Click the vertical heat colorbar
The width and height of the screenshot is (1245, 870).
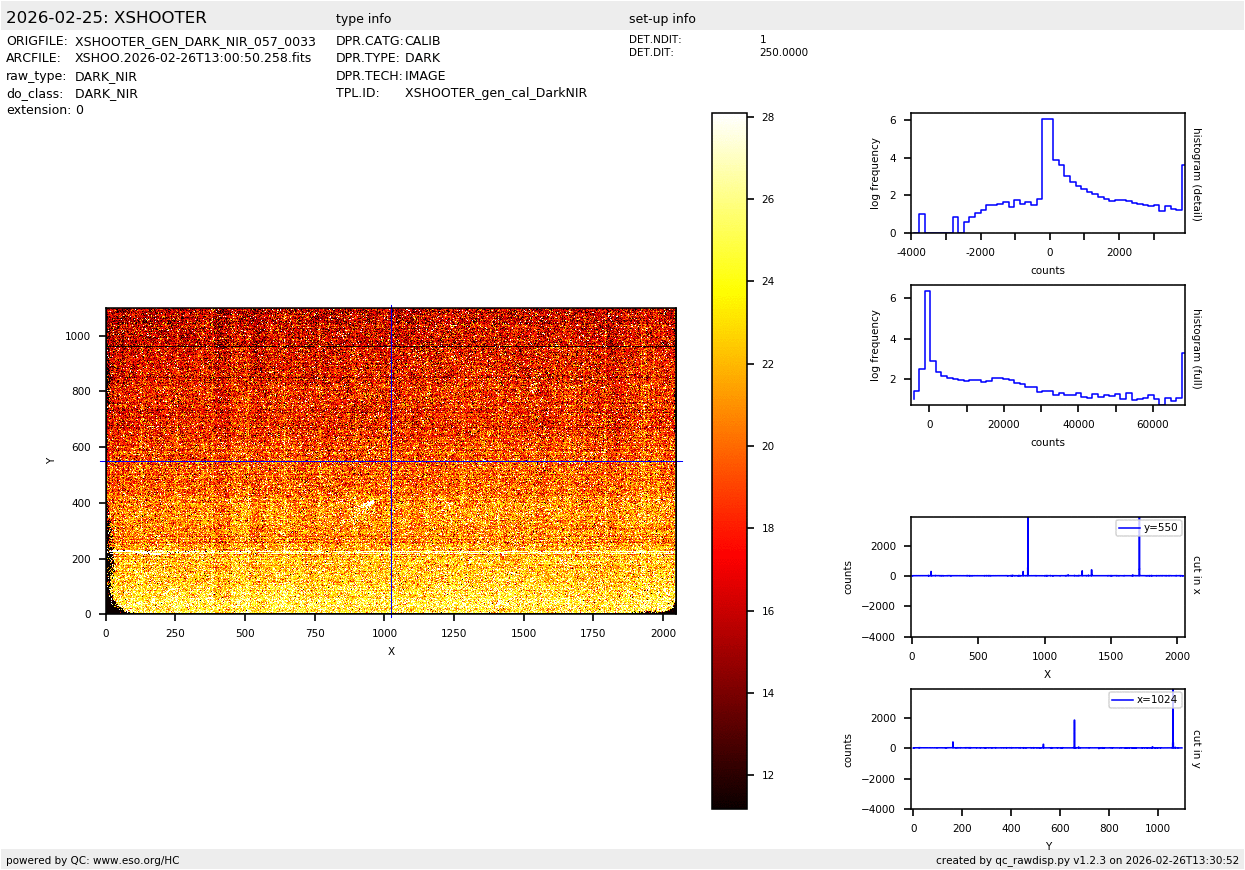point(729,460)
